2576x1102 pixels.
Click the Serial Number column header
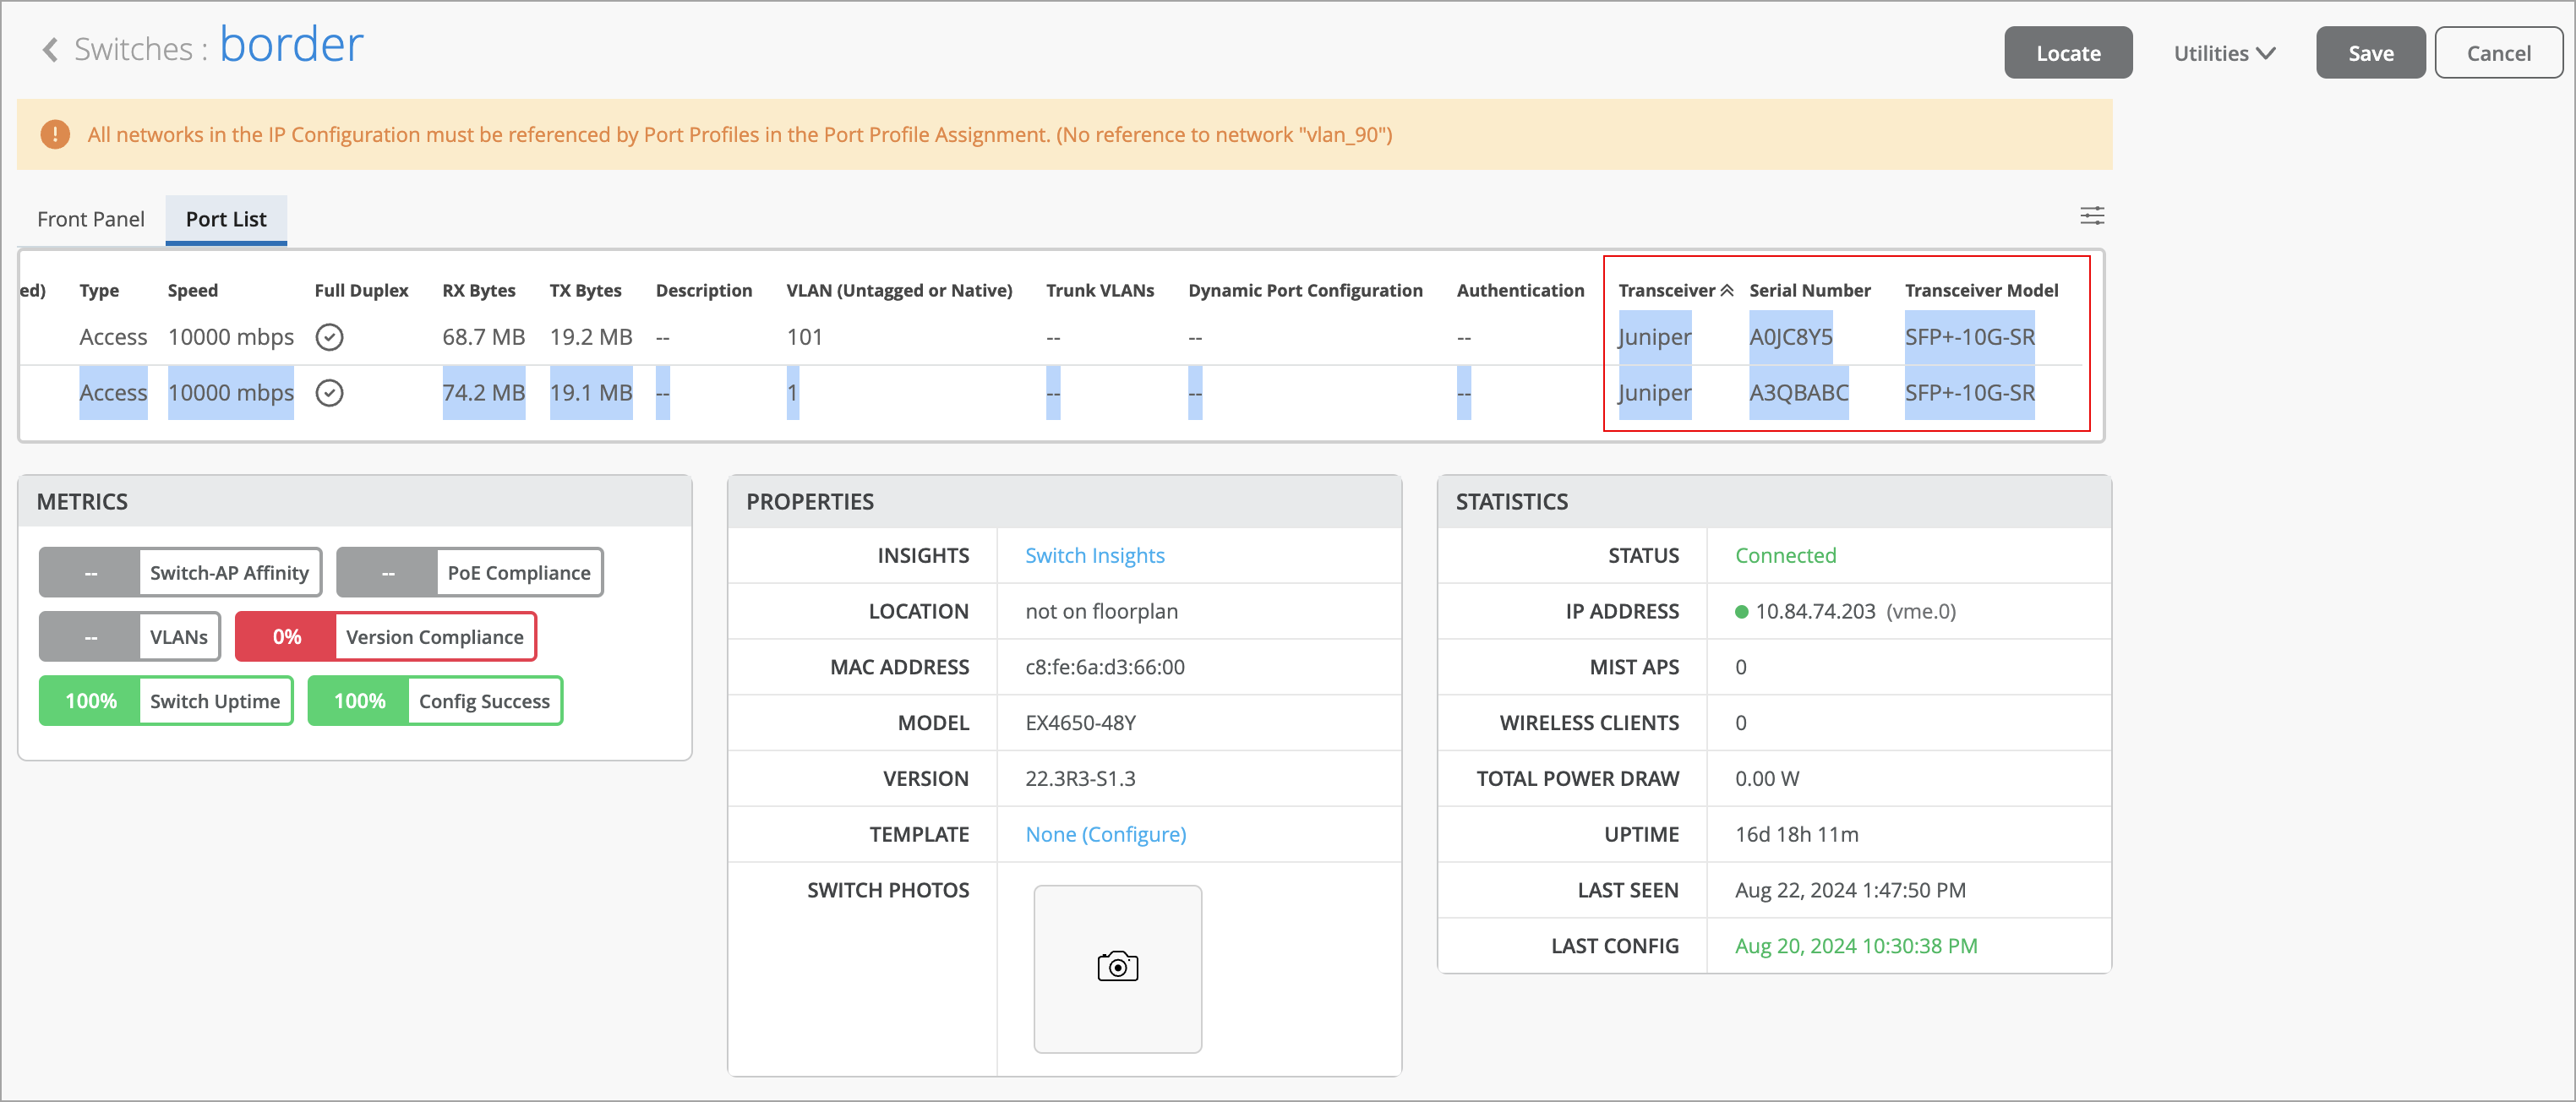pyautogui.click(x=1809, y=290)
